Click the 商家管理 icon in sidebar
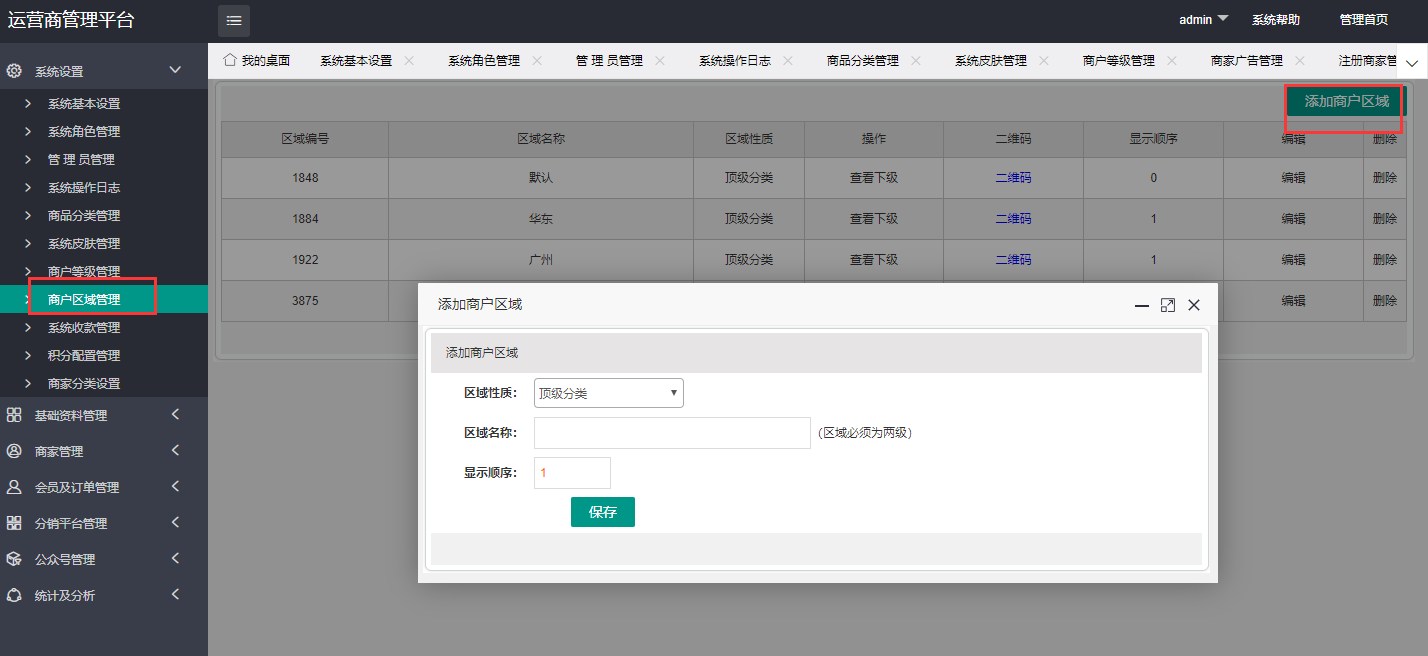Viewport: 1428px width, 656px height. coord(14,451)
